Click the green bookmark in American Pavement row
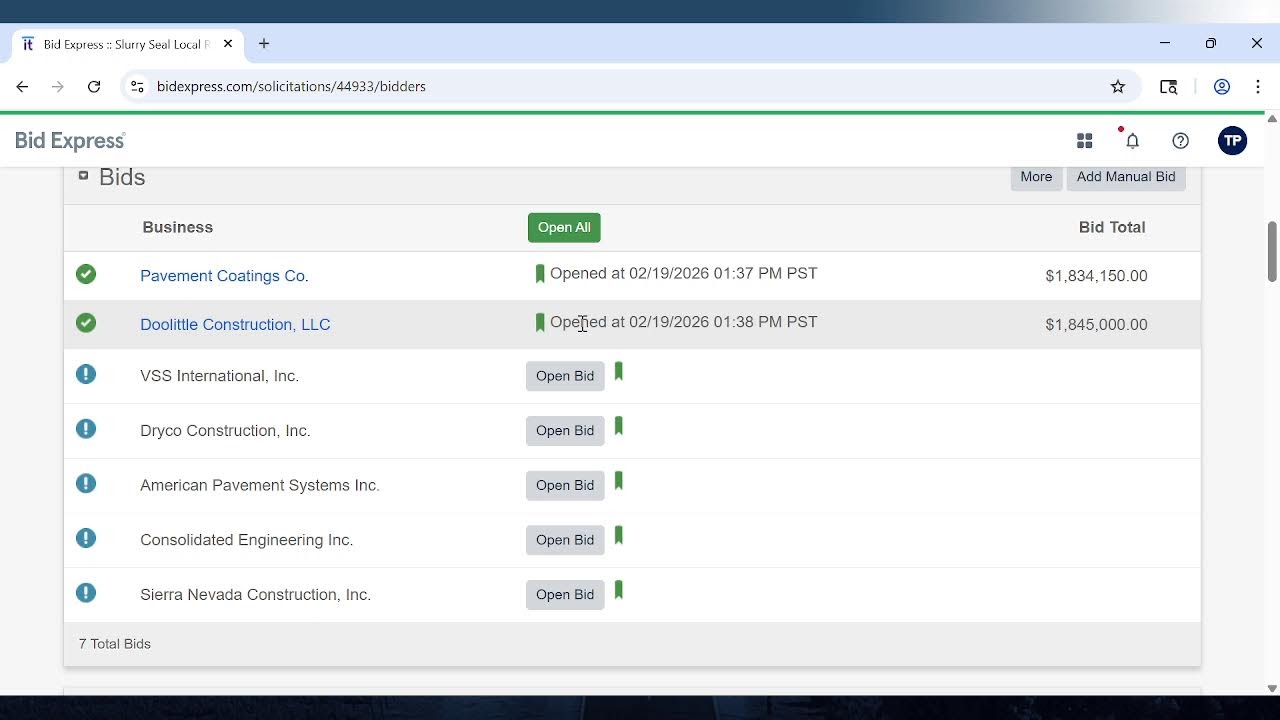The height and width of the screenshot is (720, 1280). pos(619,482)
